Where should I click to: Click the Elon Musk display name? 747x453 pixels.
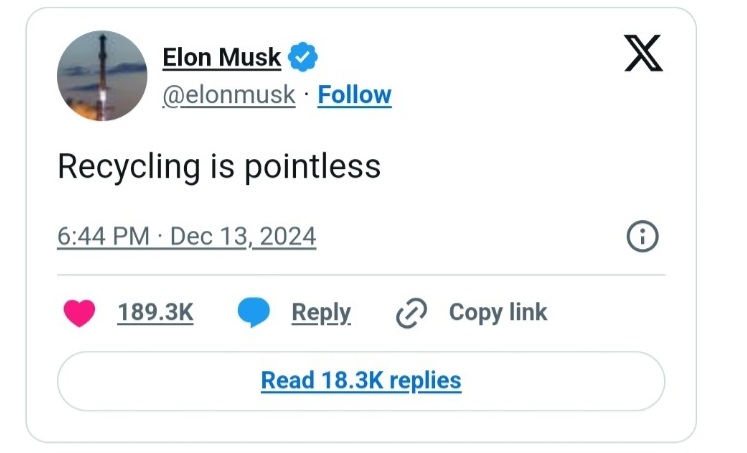(222, 58)
